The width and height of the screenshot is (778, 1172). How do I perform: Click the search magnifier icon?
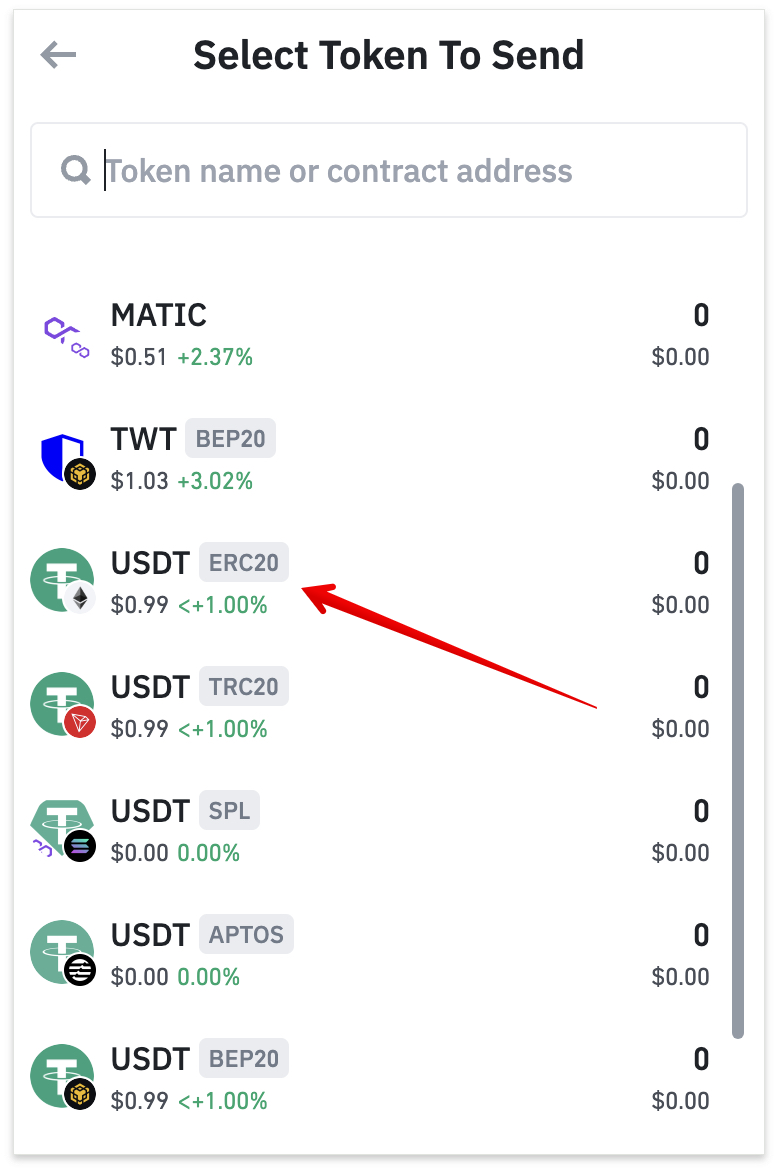pyautogui.click(x=75, y=170)
